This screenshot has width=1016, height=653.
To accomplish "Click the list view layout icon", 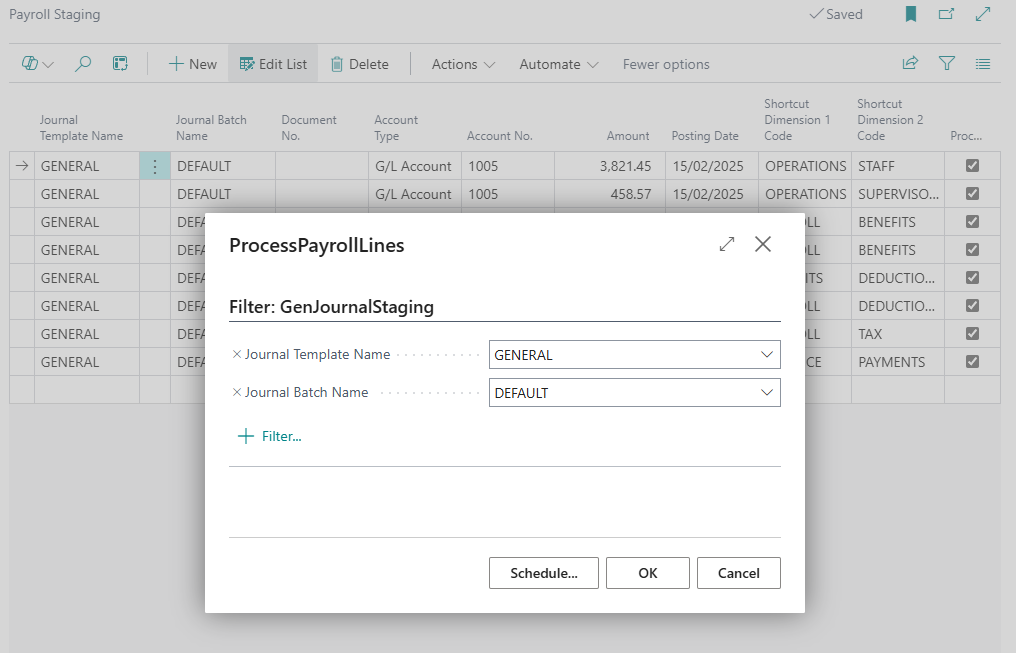I will (983, 63).
